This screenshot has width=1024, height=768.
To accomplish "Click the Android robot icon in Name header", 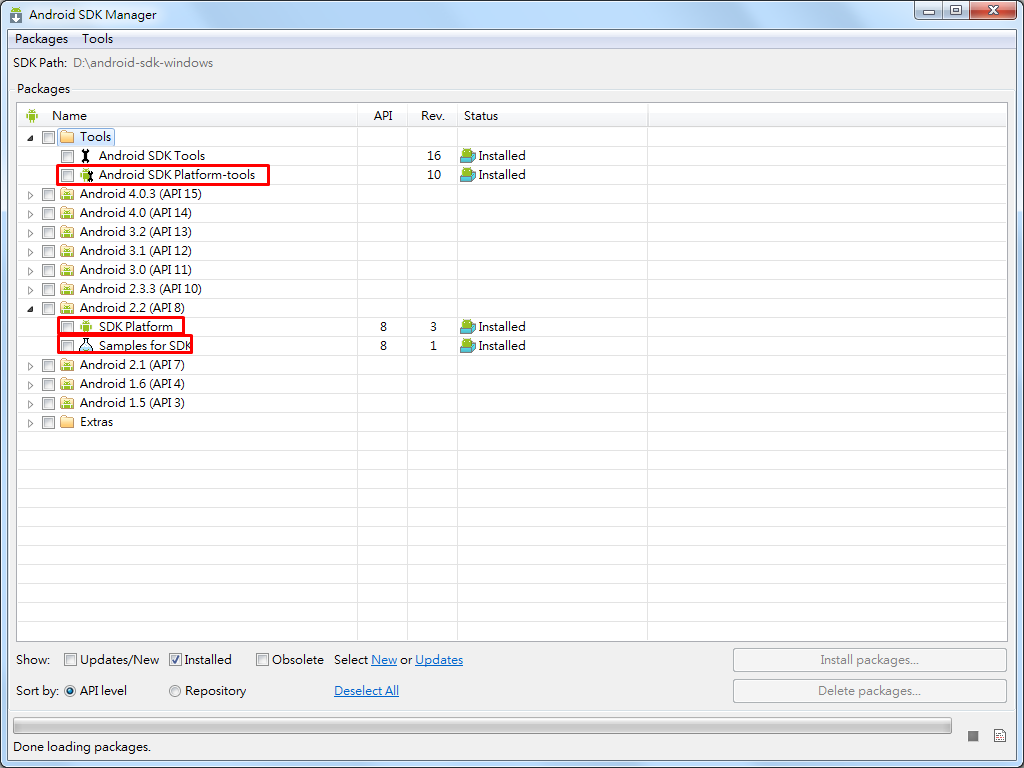I will (32, 116).
